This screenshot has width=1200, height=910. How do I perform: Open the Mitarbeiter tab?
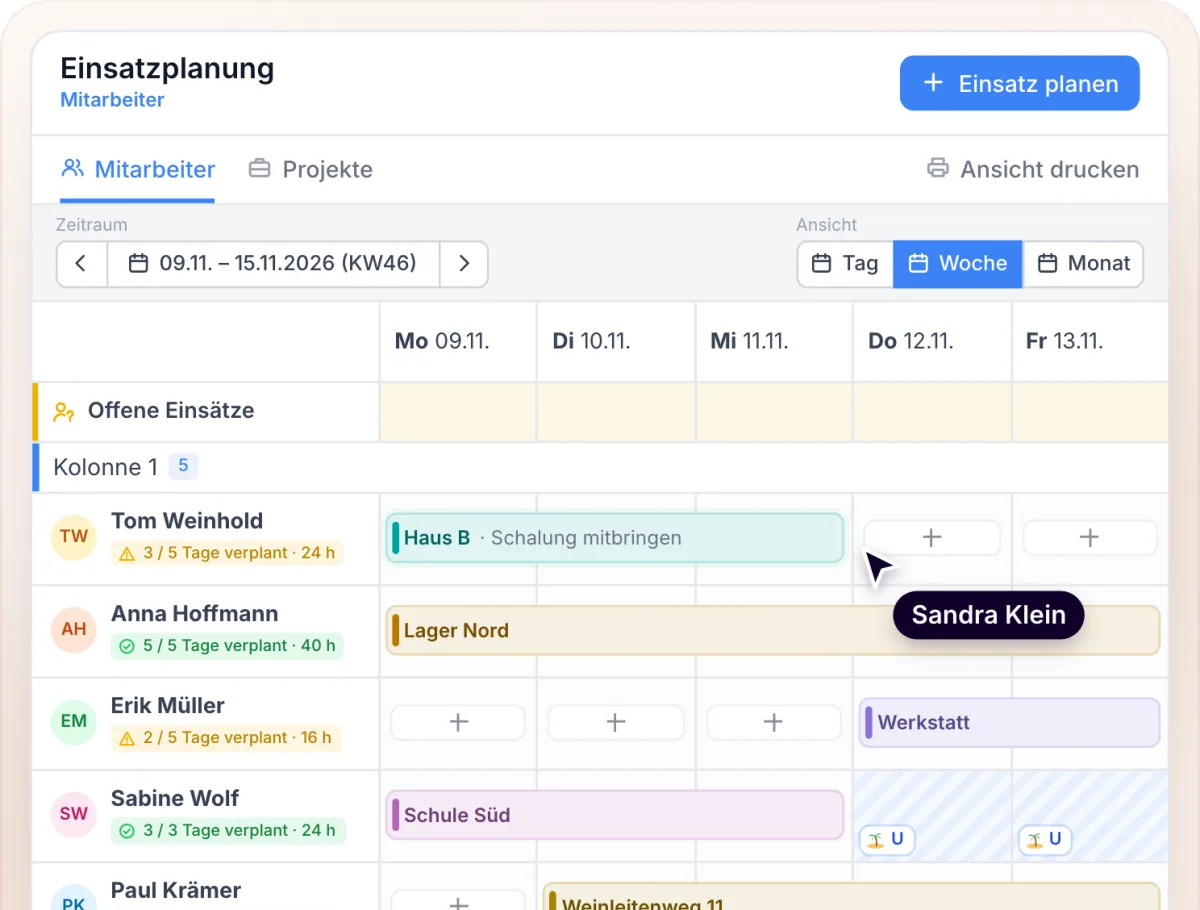coord(138,170)
